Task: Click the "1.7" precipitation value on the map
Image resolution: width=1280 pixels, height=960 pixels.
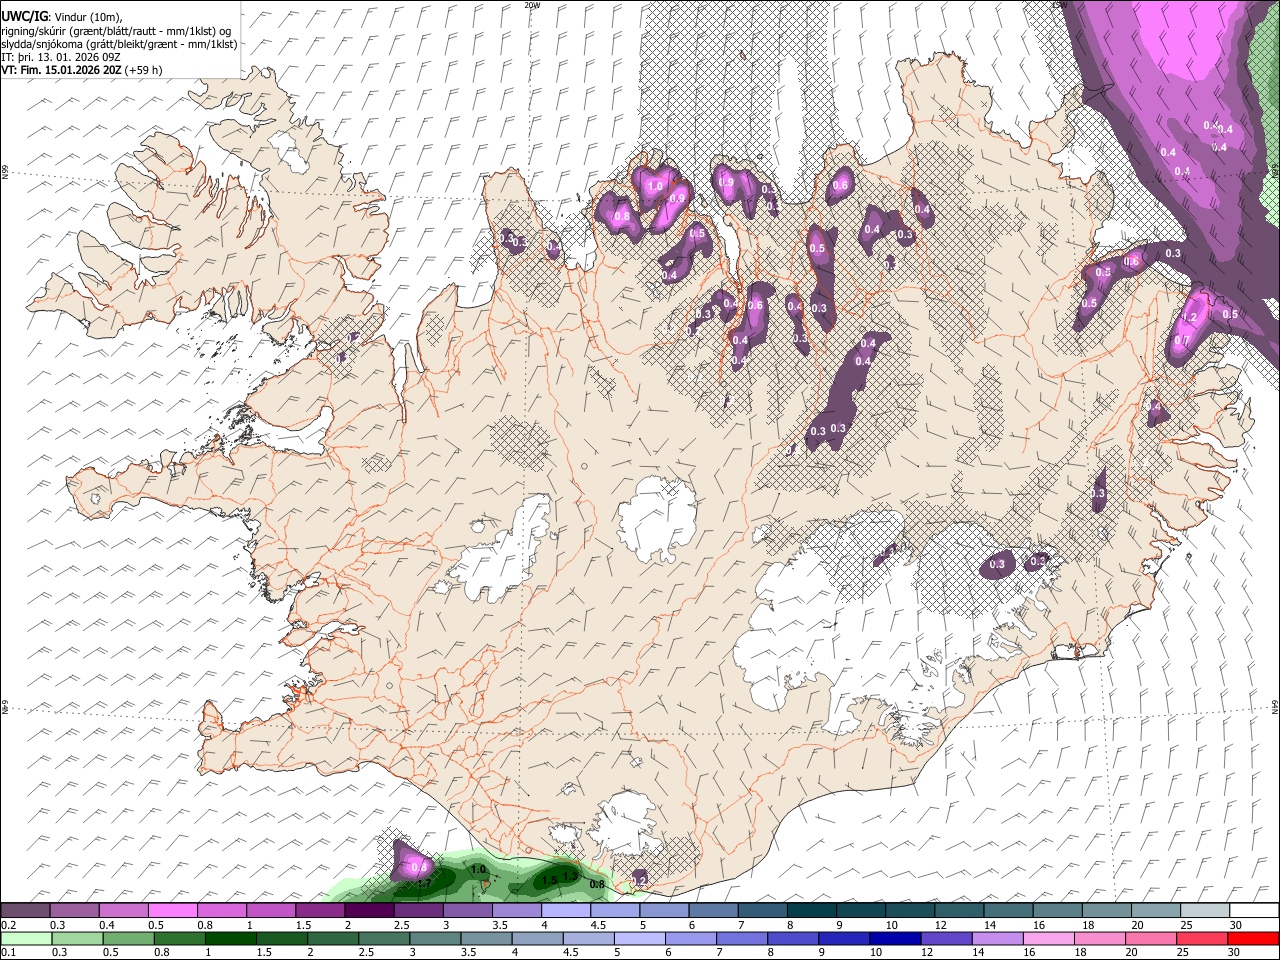Action: point(423,882)
